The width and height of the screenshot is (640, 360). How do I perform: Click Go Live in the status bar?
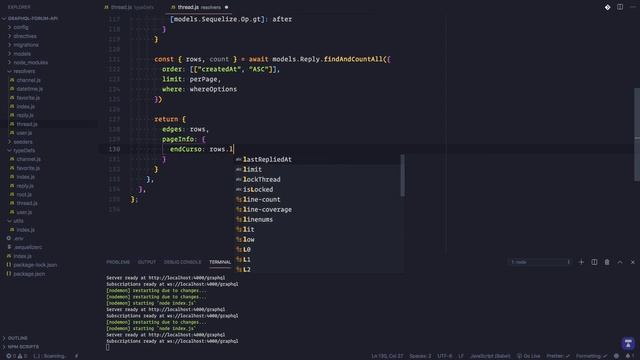pos(529,356)
